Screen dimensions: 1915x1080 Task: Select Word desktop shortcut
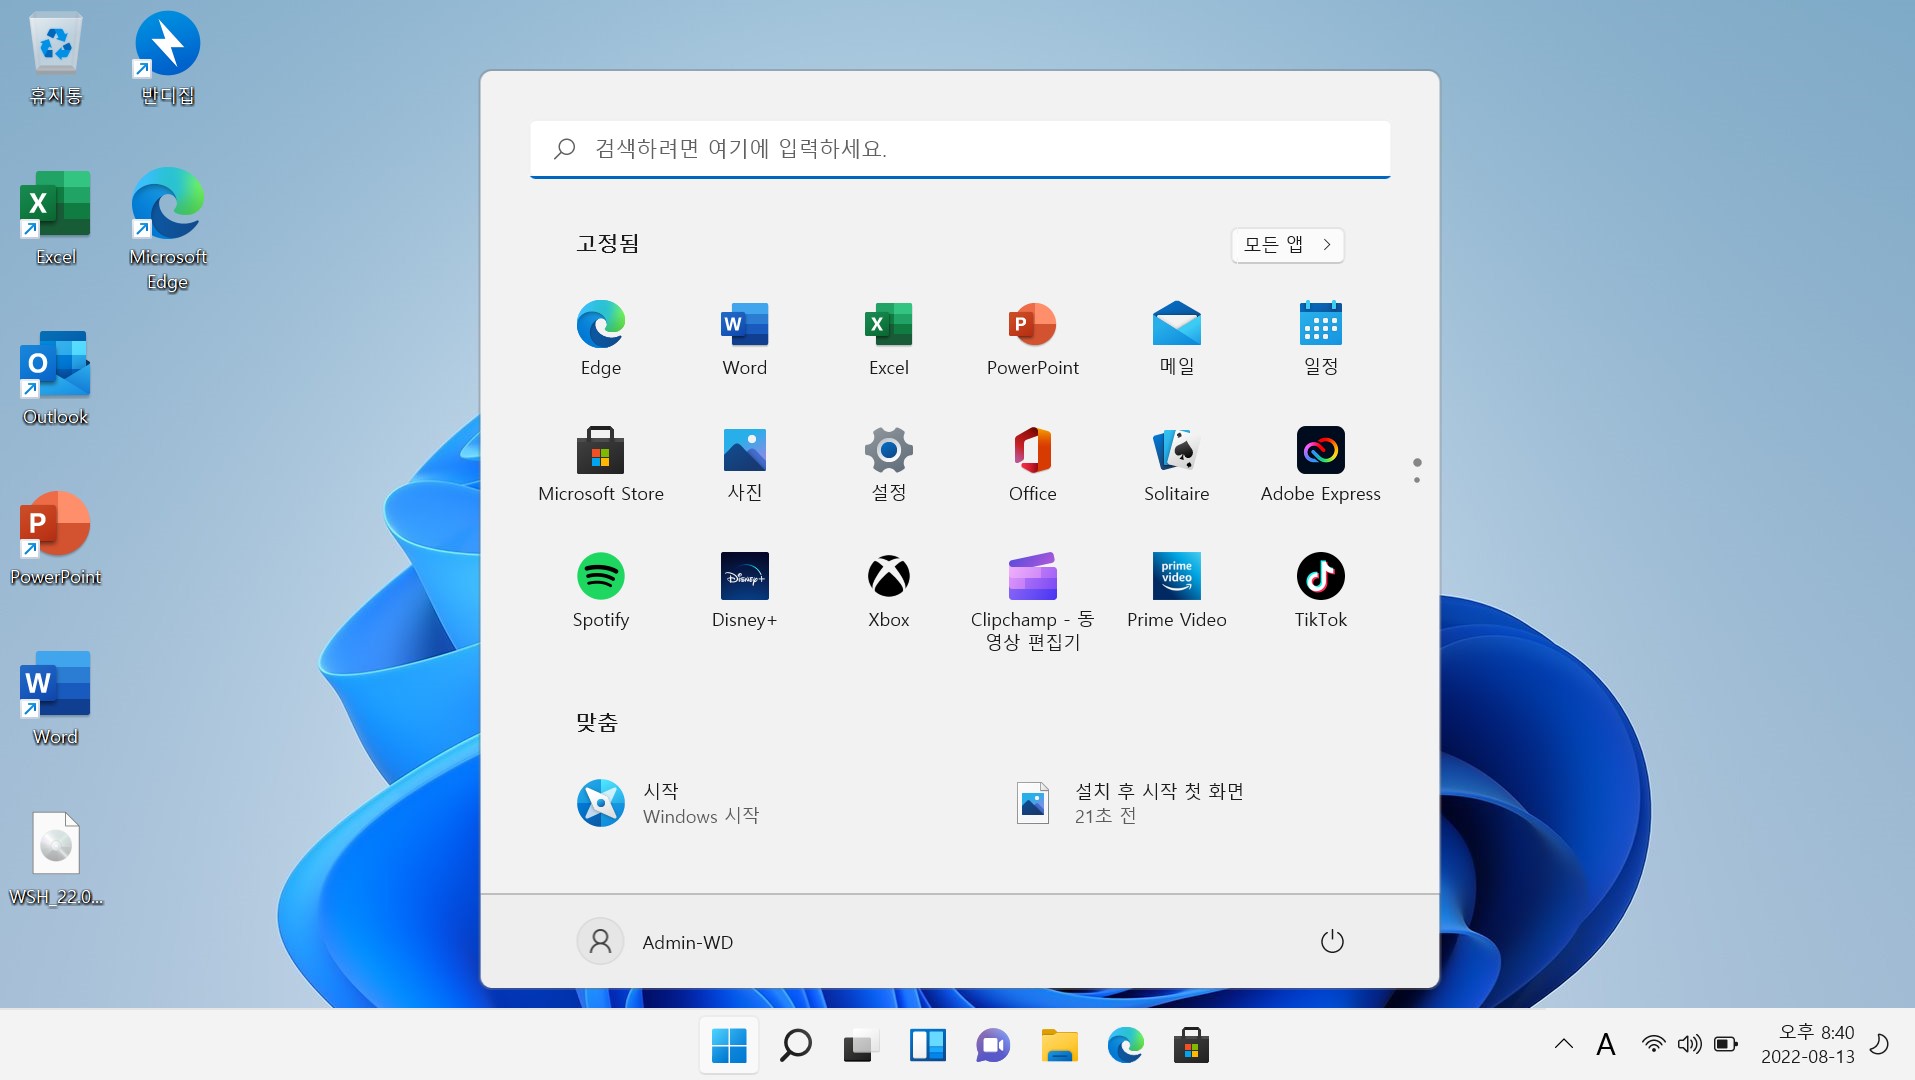click(56, 698)
